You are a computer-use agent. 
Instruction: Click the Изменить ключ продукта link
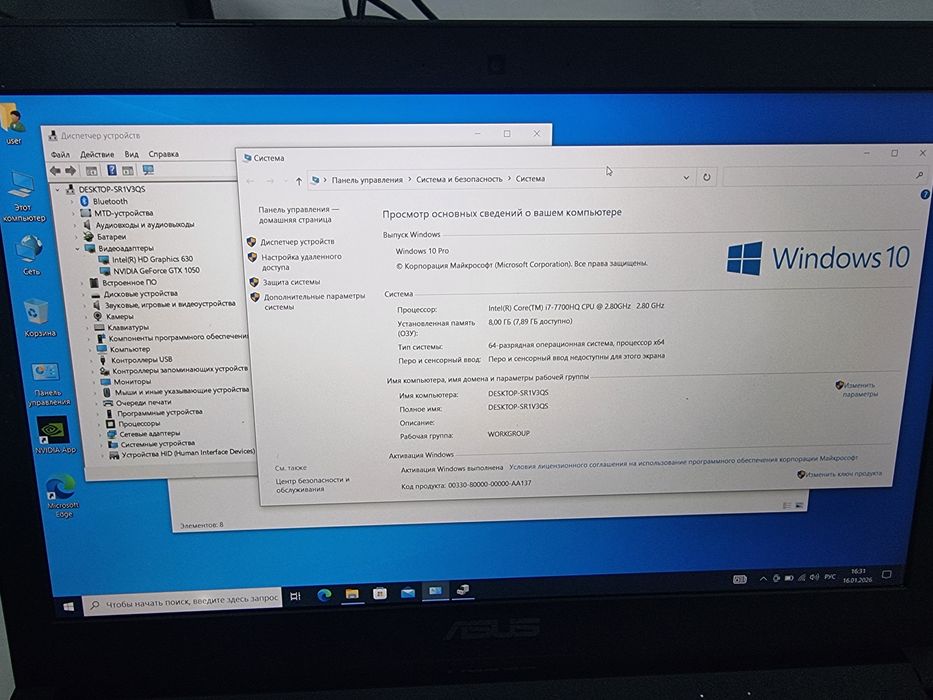click(x=843, y=474)
